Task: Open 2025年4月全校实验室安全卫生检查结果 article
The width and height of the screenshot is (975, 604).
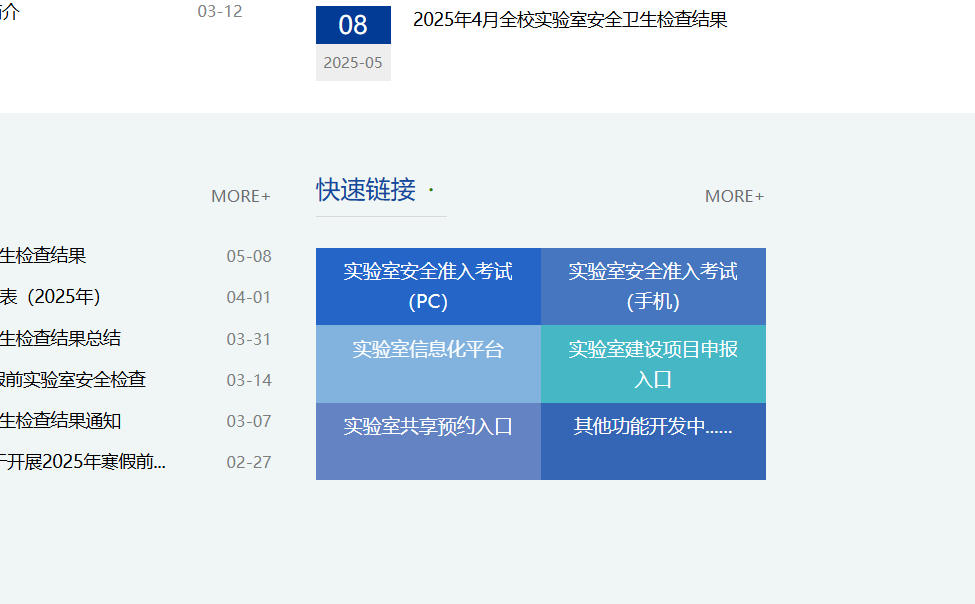Action: (x=569, y=20)
